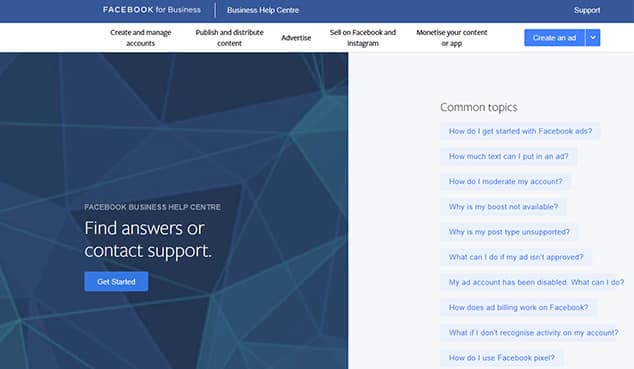
Task: Select the Advertise menu item
Action: coord(296,38)
